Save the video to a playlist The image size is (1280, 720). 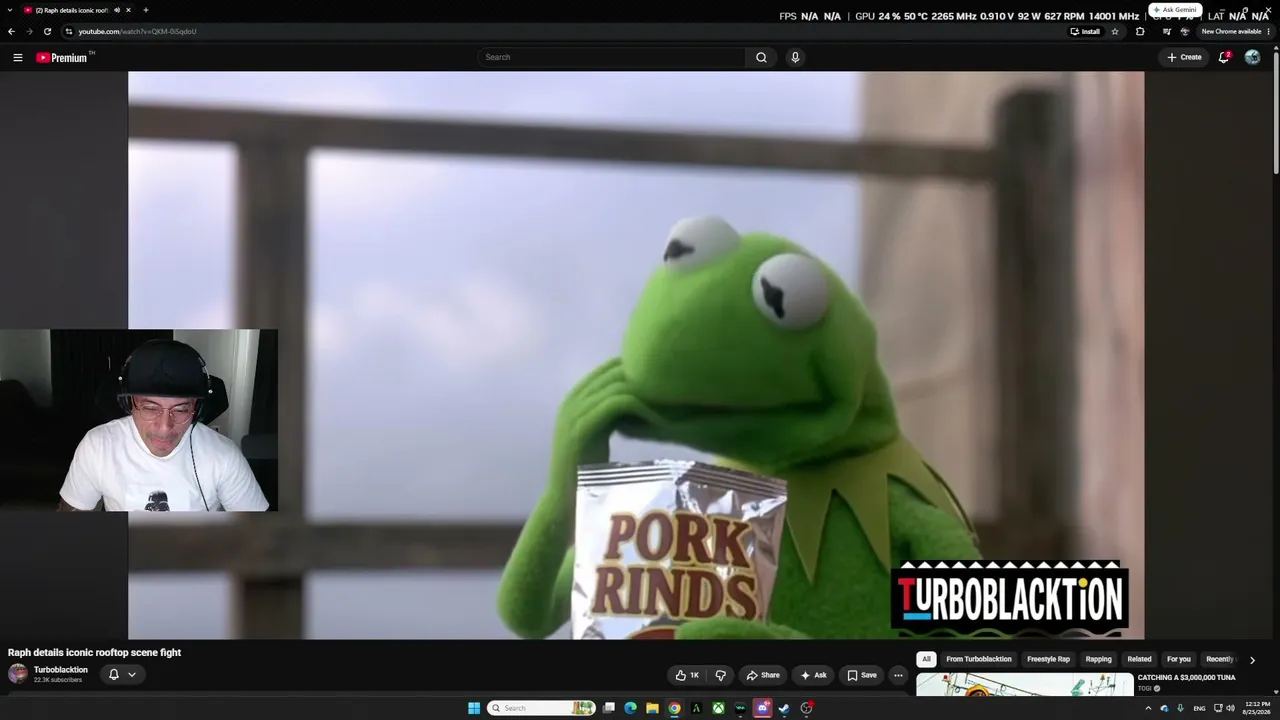(862, 675)
